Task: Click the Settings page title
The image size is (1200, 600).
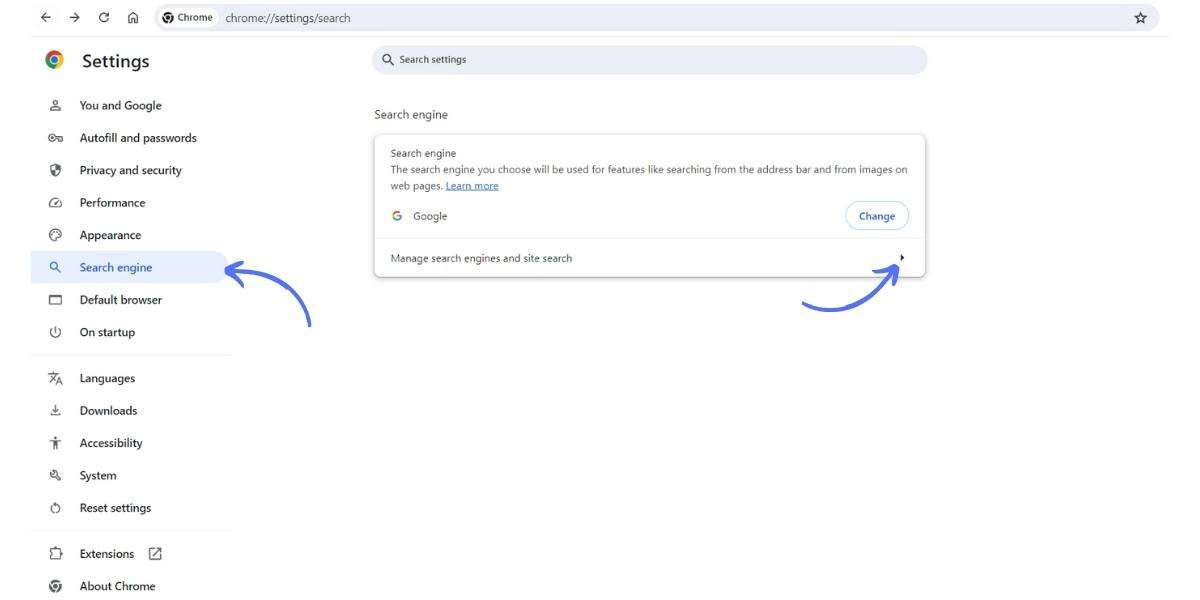Action: click(116, 61)
